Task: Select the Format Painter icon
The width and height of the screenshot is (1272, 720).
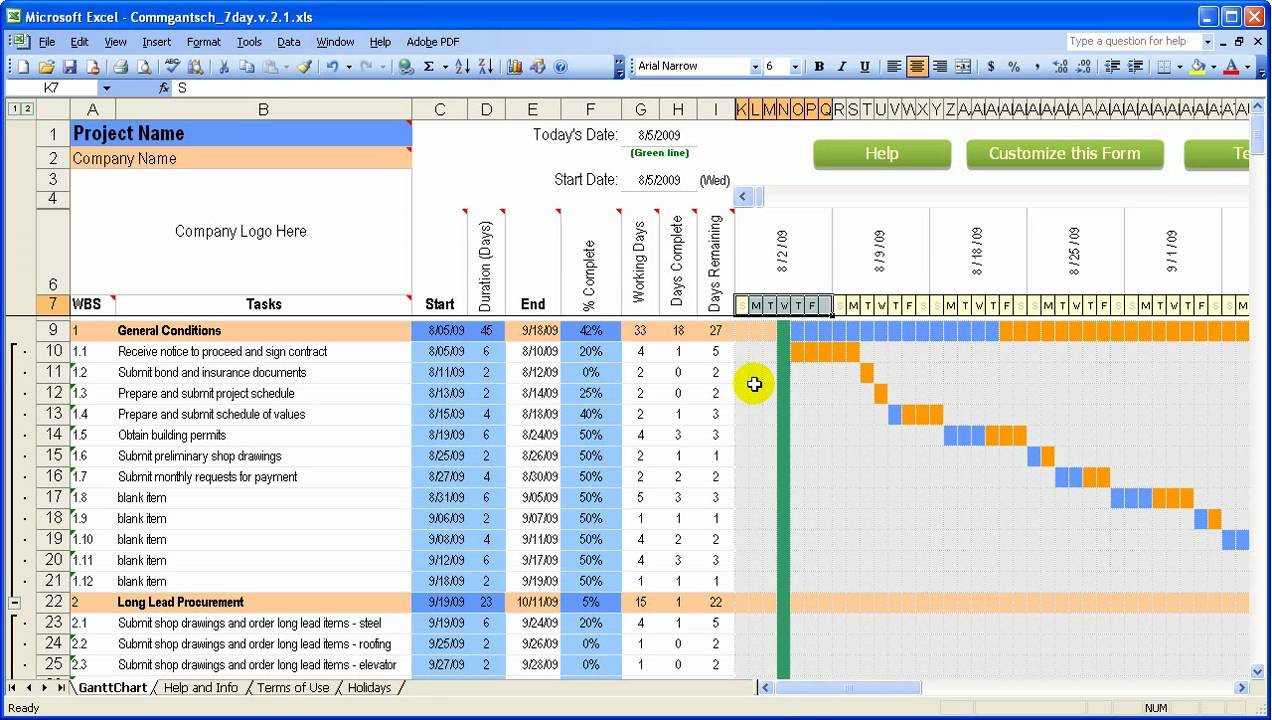Action: pyautogui.click(x=302, y=66)
